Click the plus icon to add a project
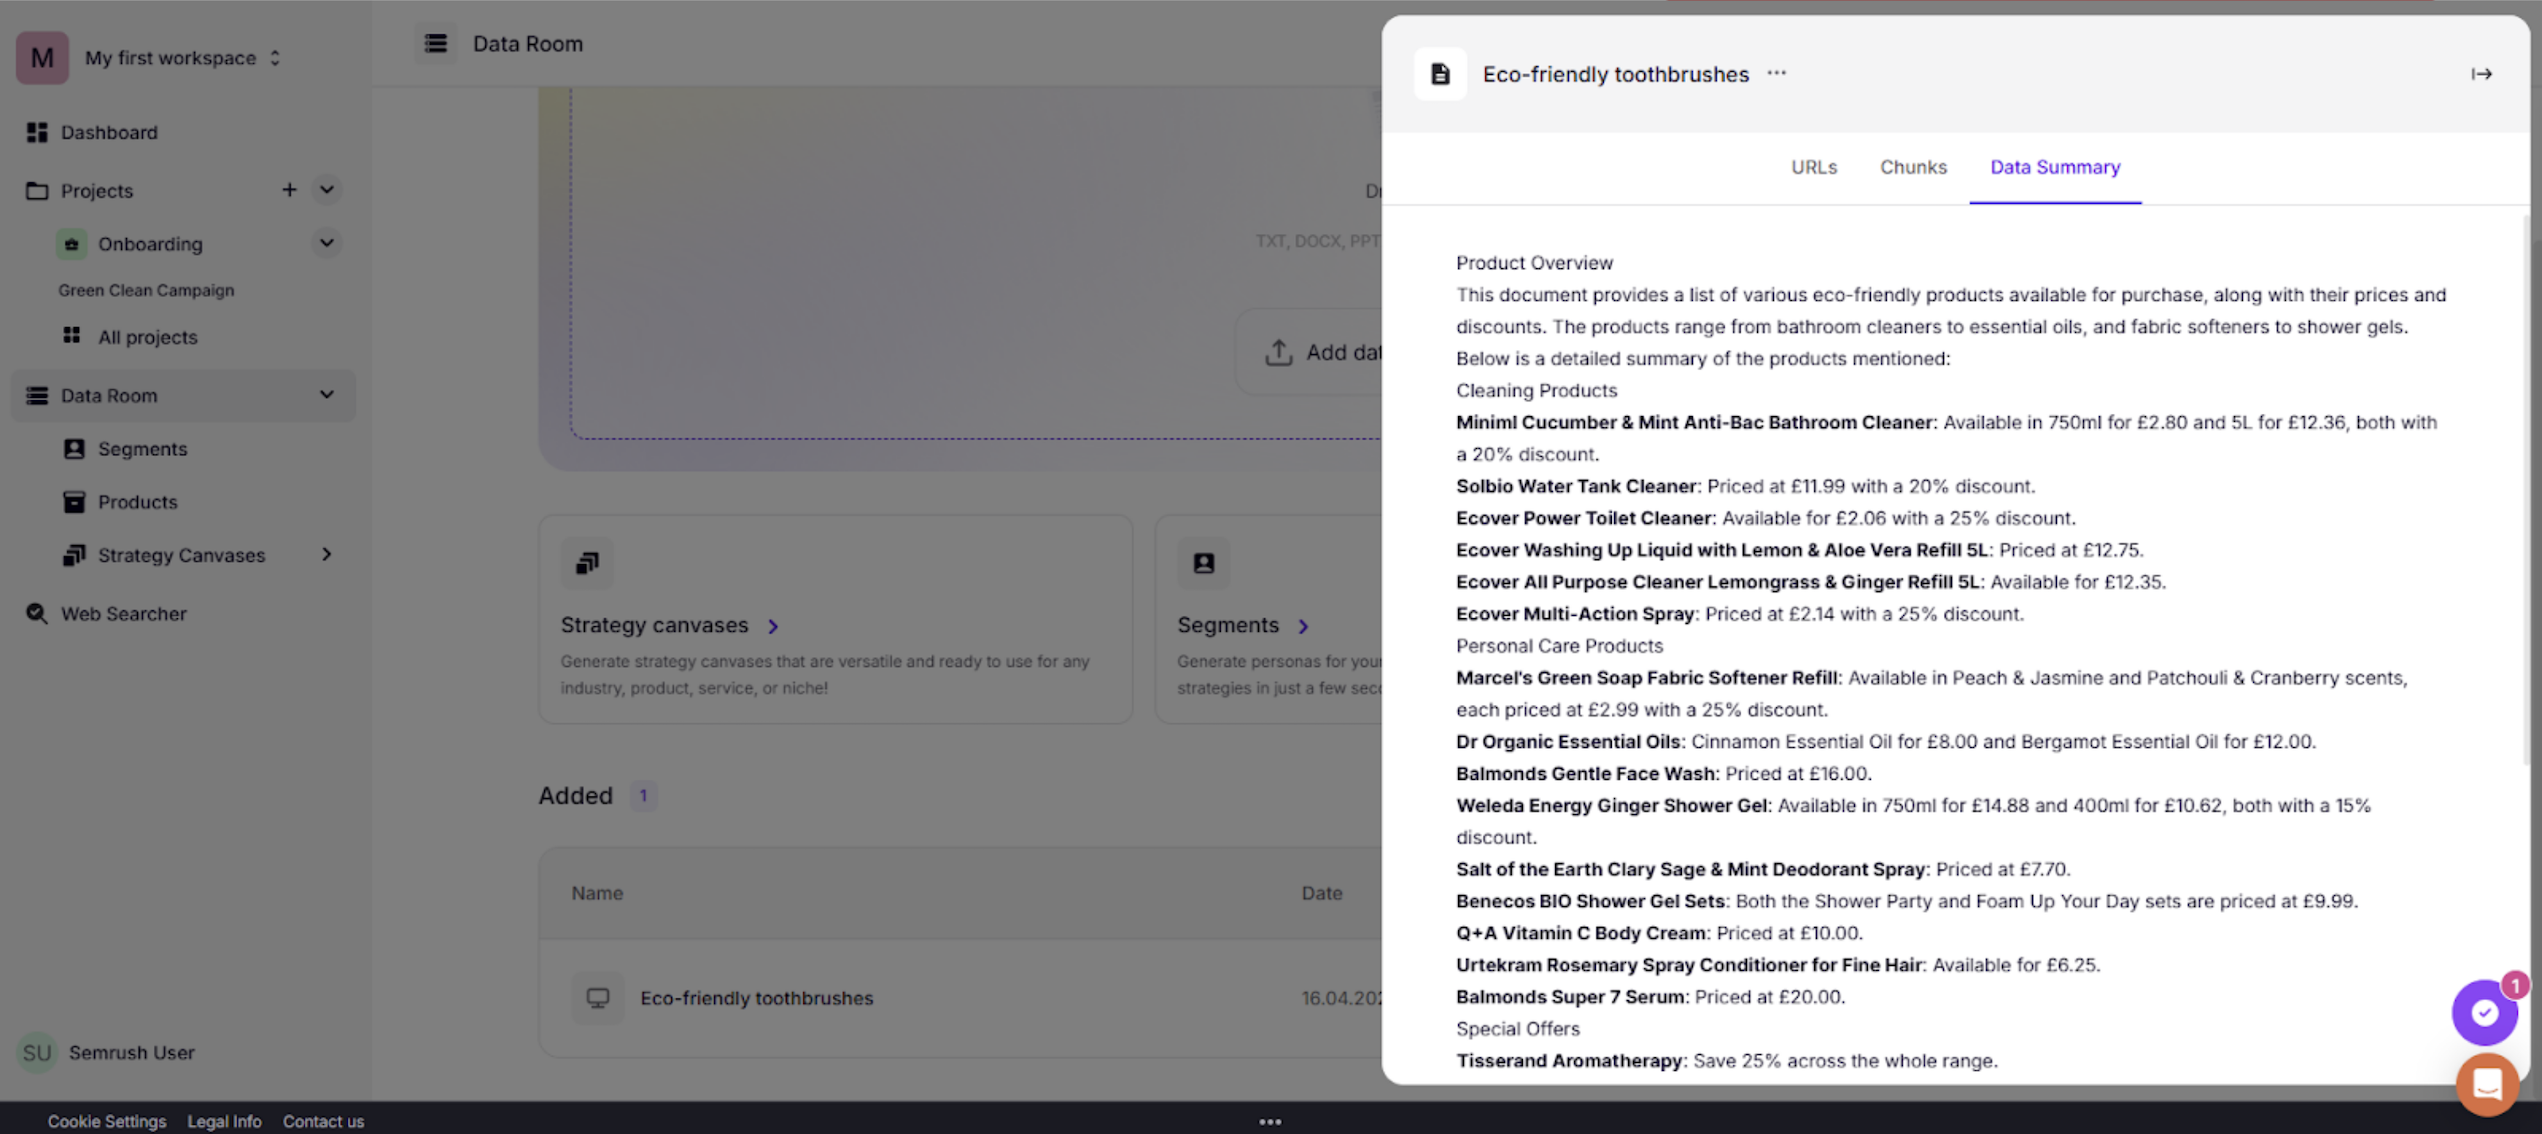Viewport: 2542px width, 1134px height. [x=289, y=190]
